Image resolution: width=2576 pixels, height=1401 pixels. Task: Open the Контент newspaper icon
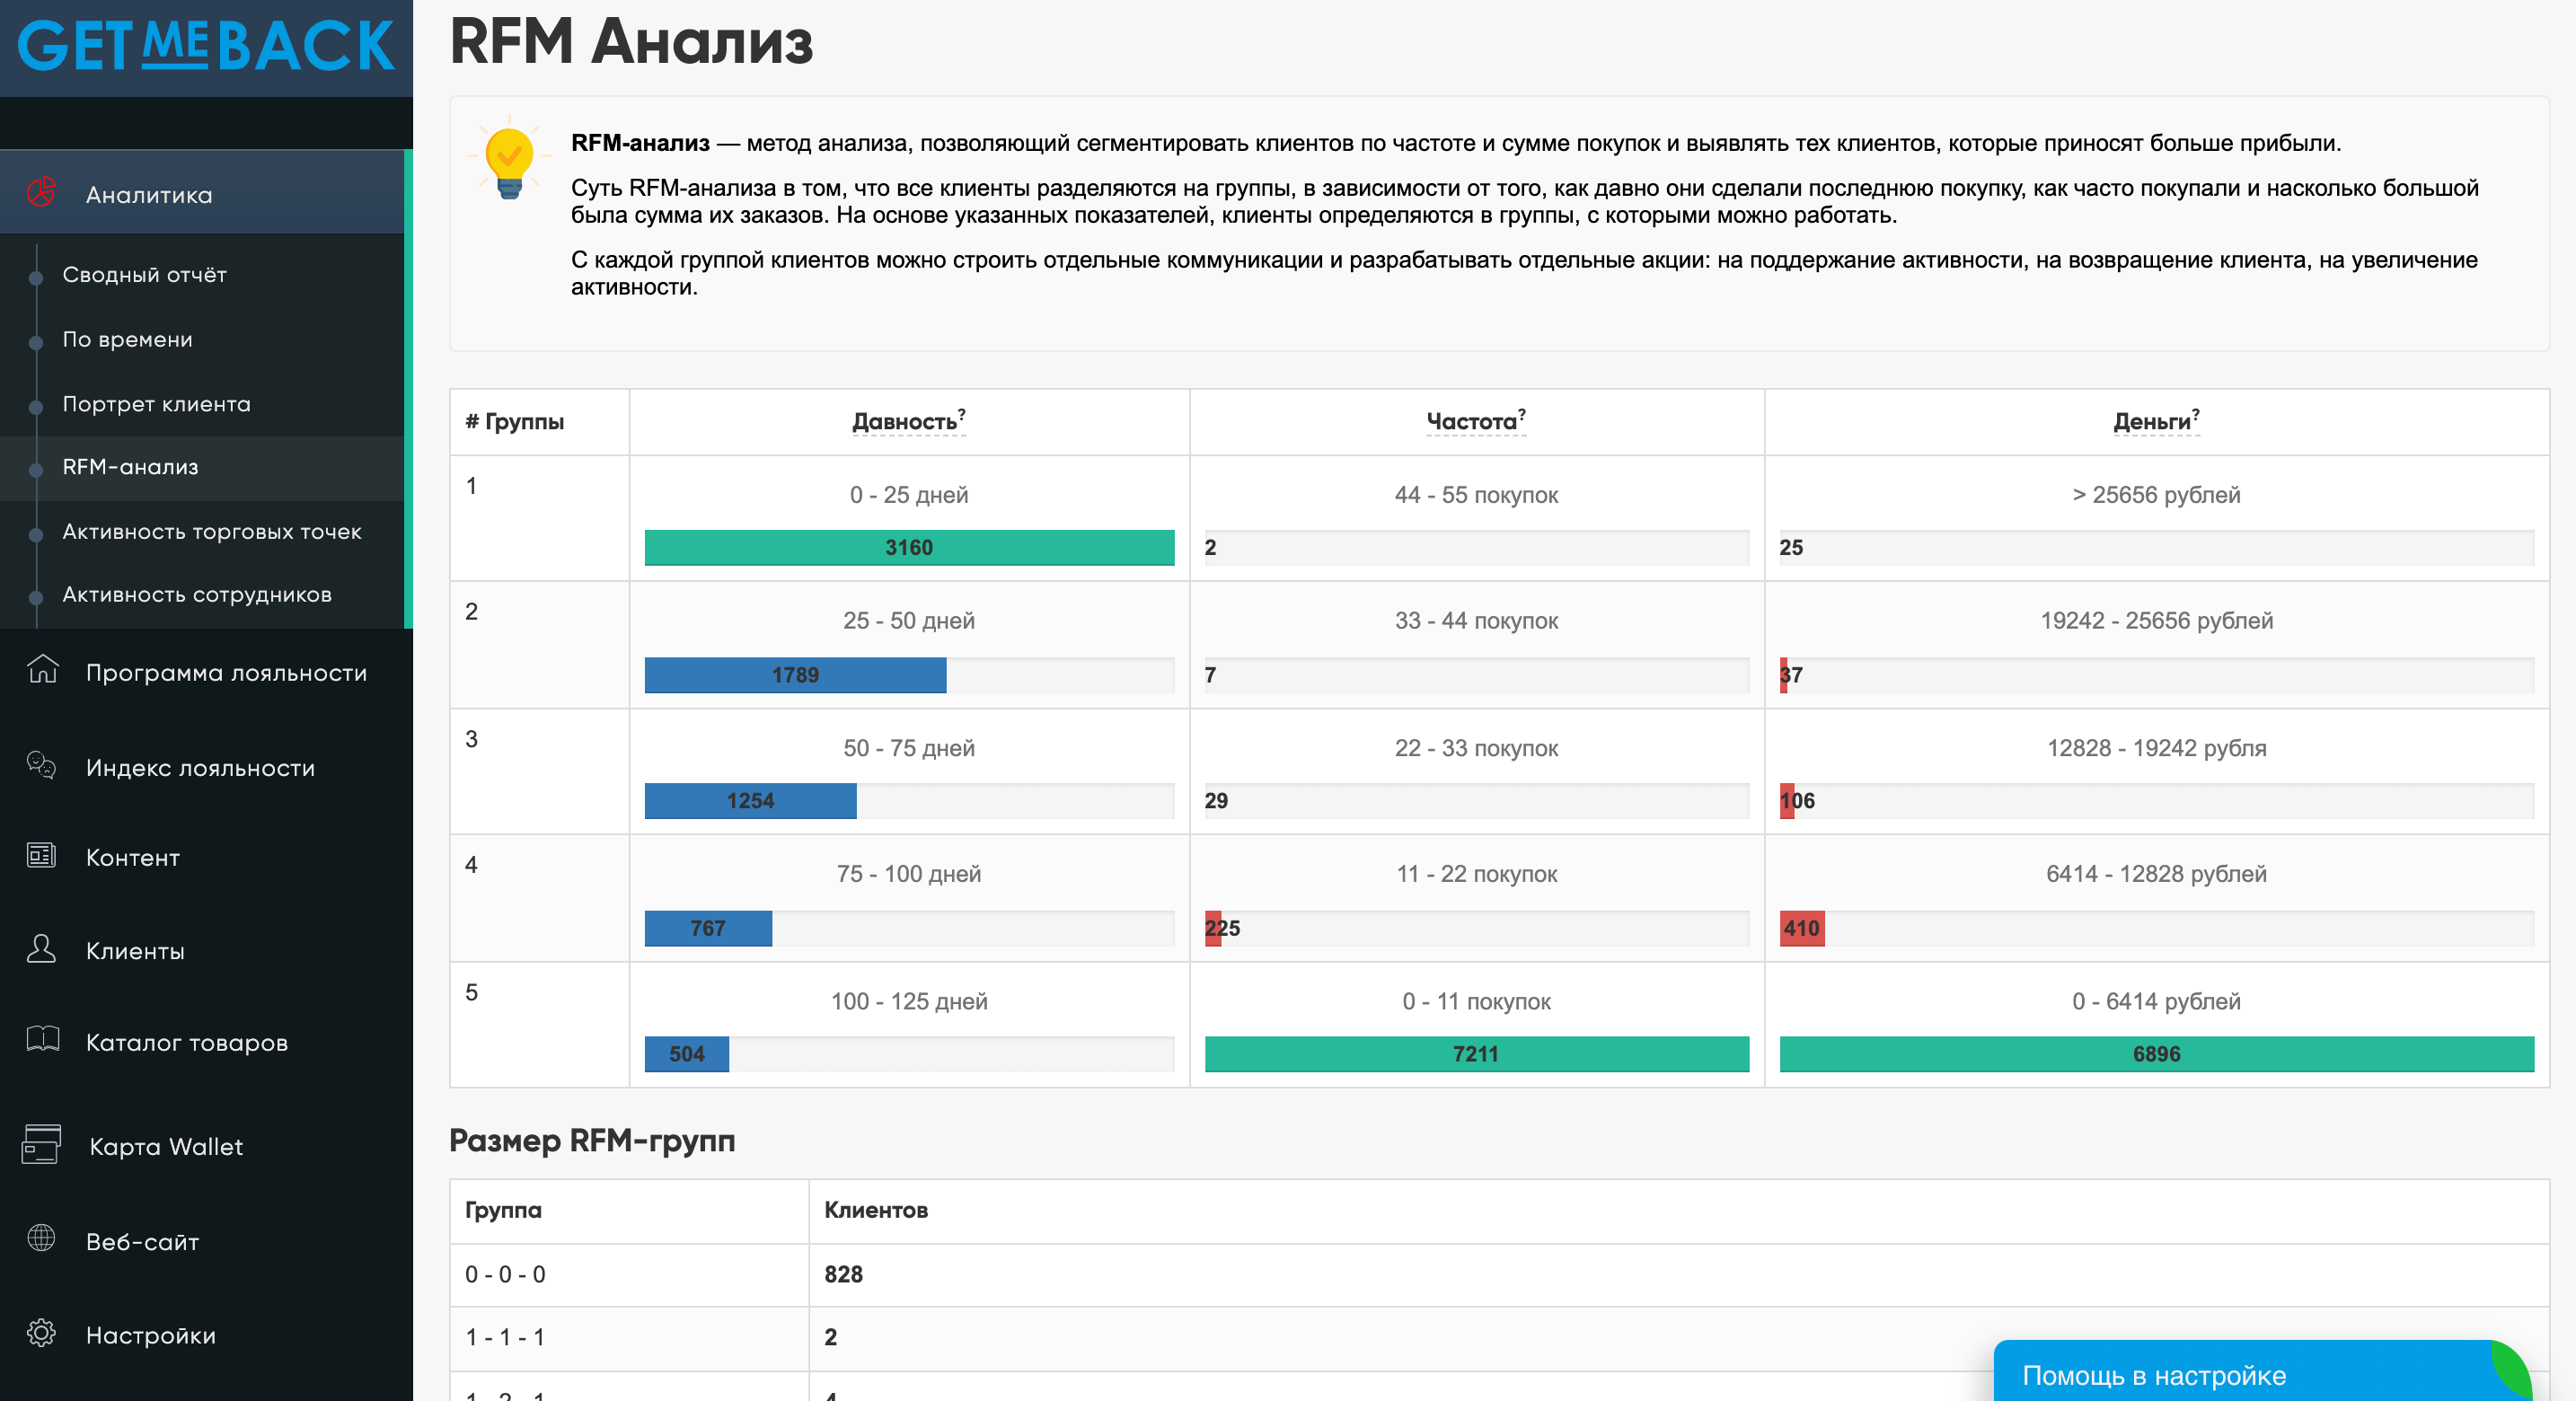[x=41, y=855]
